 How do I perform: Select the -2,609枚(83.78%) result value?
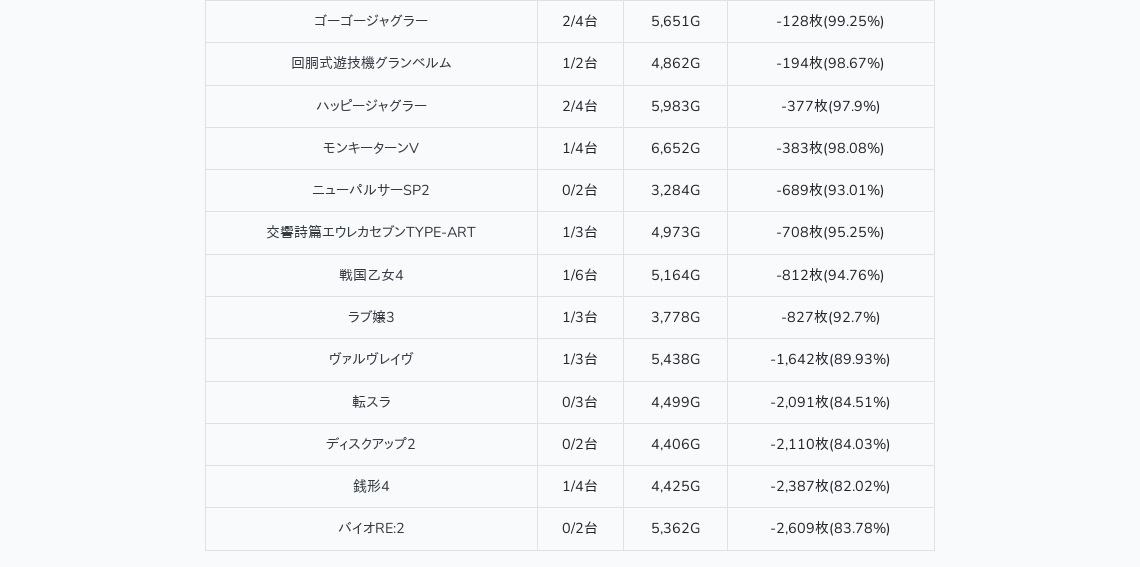[830, 528]
